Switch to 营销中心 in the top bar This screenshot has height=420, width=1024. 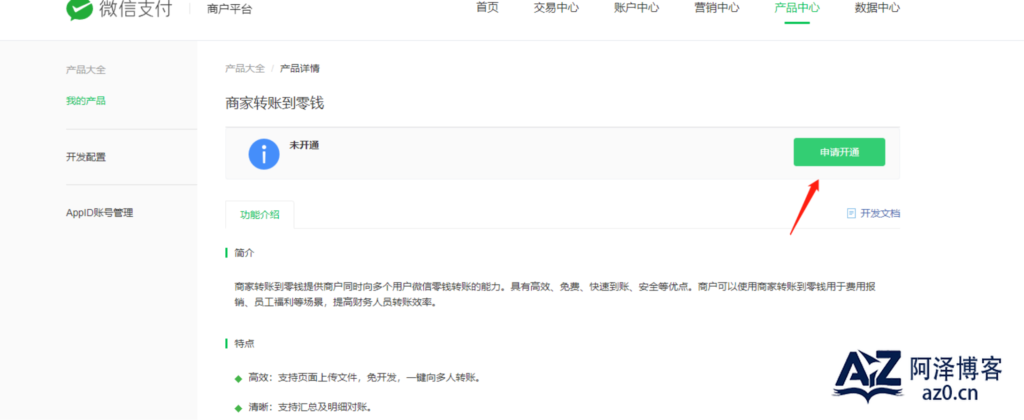point(716,8)
